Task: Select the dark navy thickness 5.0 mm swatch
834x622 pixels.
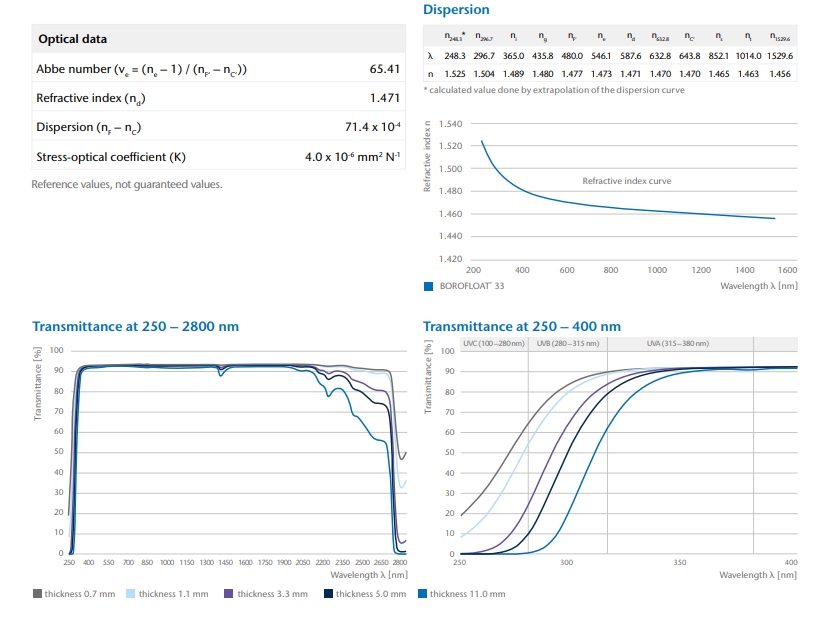Action: point(328,594)
